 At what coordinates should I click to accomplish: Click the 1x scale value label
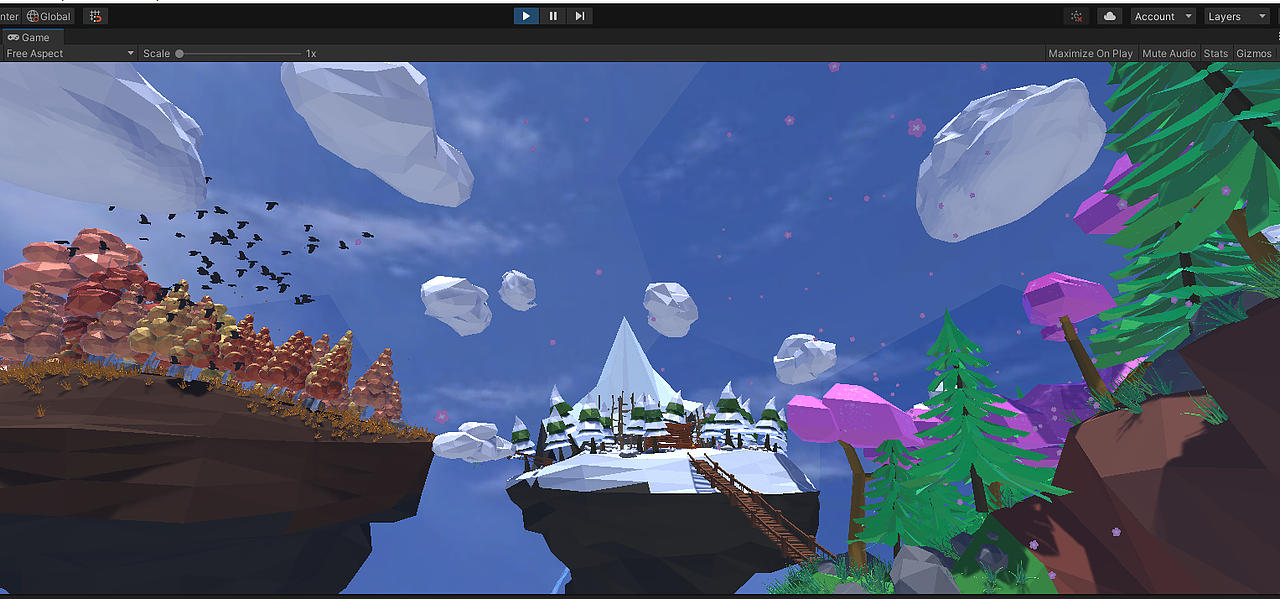[x=311, y=53]
